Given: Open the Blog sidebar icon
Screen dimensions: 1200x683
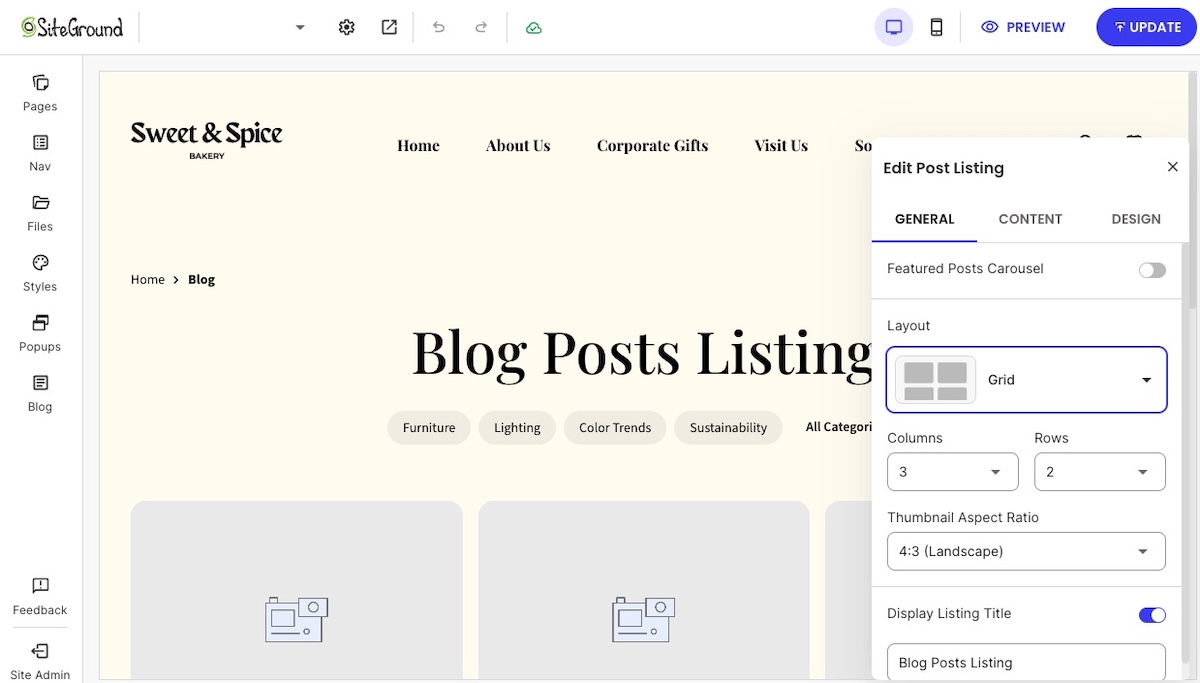Looking at the screenshot, I should tap(40, 382).
